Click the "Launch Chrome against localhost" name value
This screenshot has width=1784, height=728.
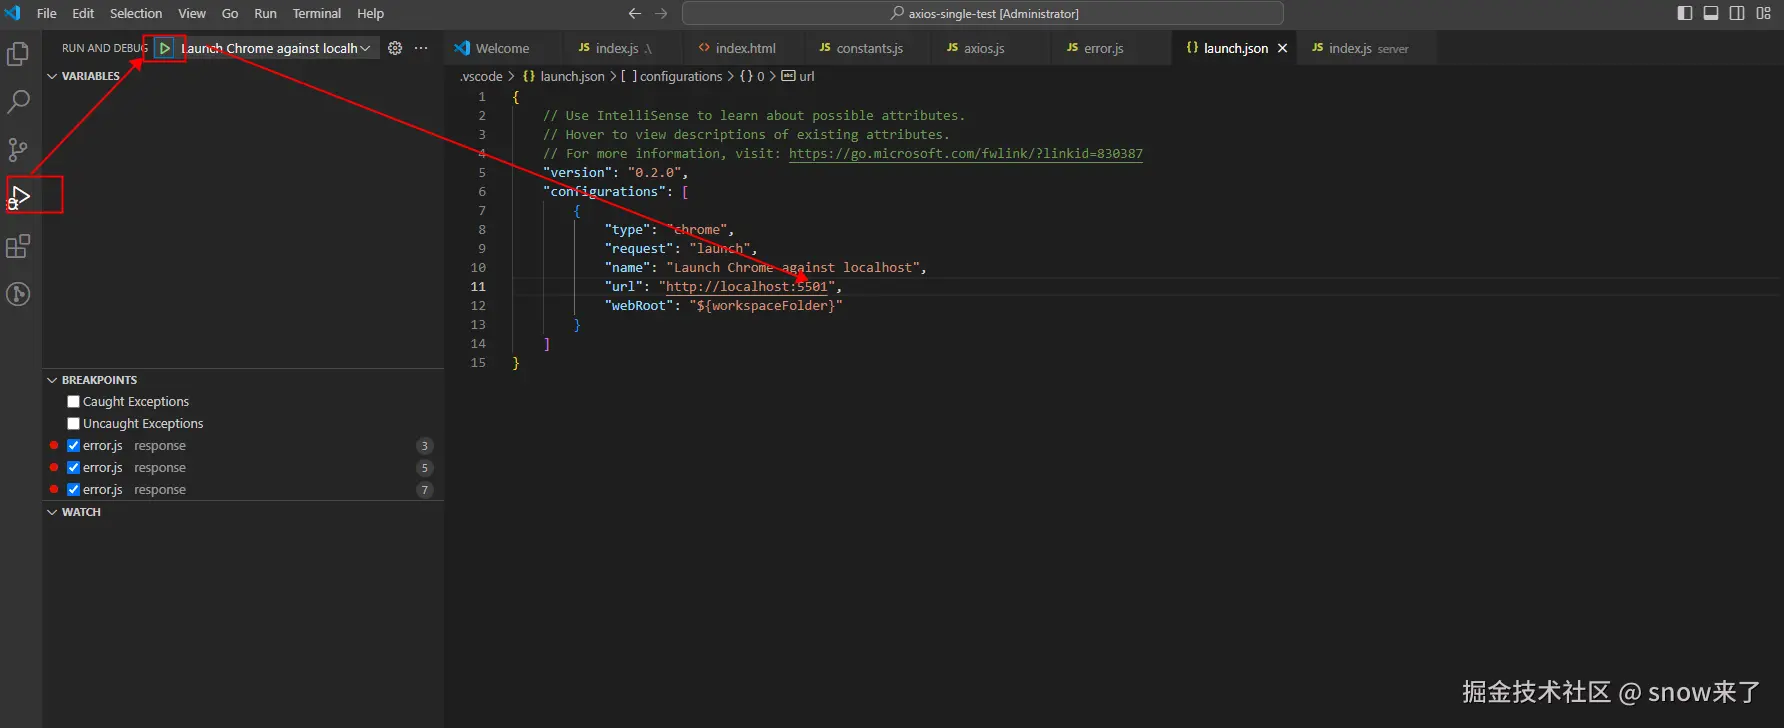click(x=793, y=268)
